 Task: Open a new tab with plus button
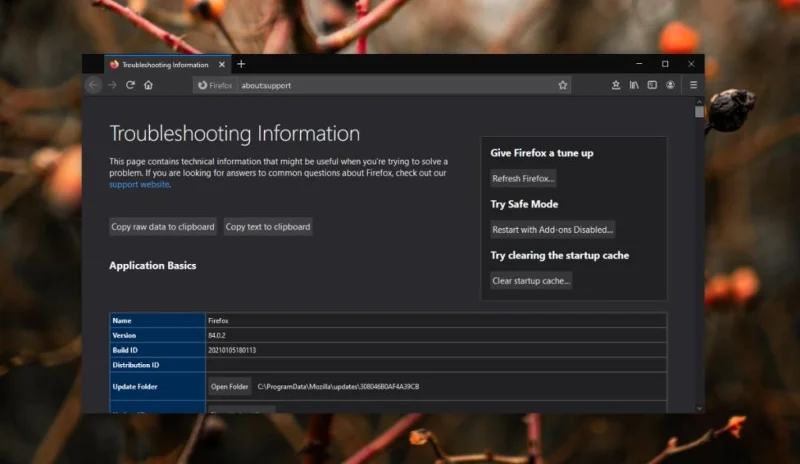241,64
